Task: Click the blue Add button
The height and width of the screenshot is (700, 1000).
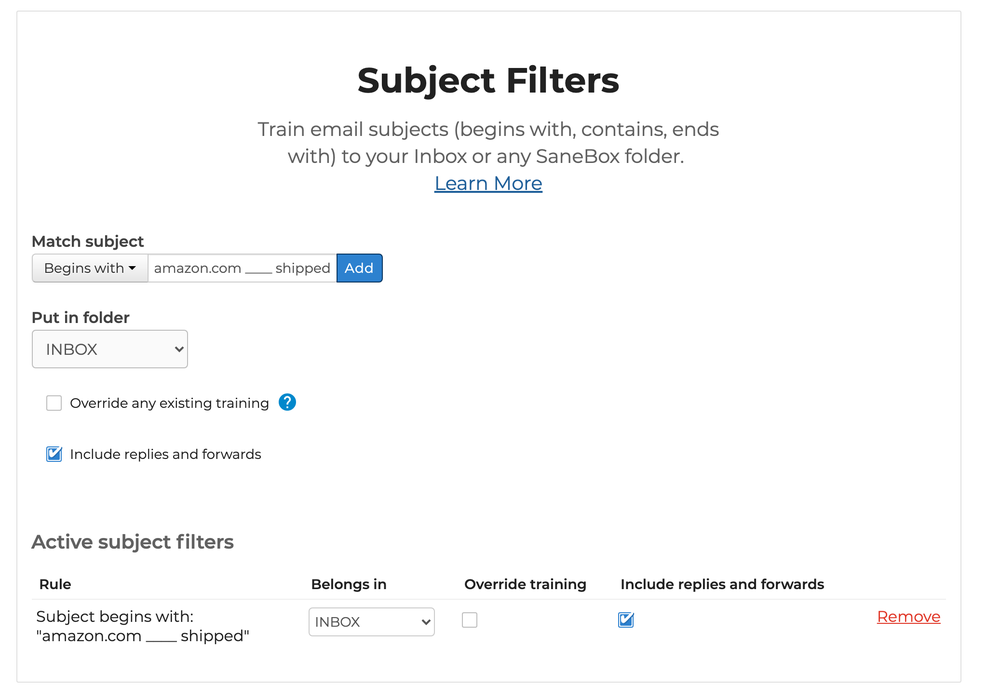Action: coord(359,268)
